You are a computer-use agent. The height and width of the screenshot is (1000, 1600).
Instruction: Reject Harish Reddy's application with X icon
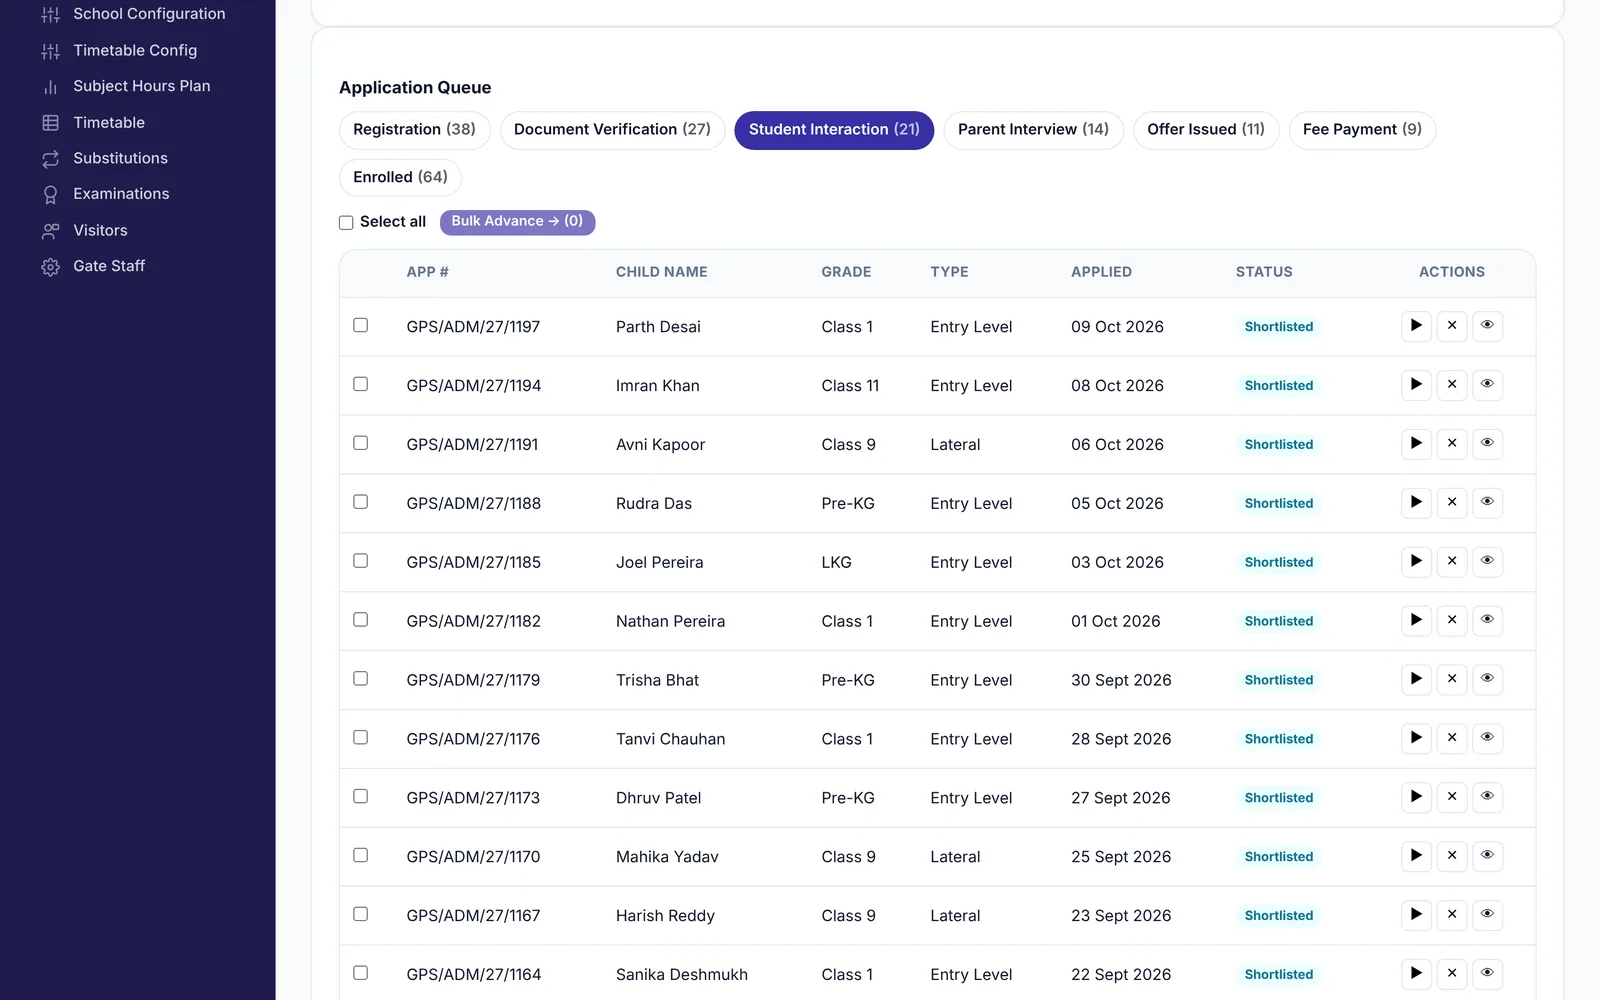(x=1452, y=916)
